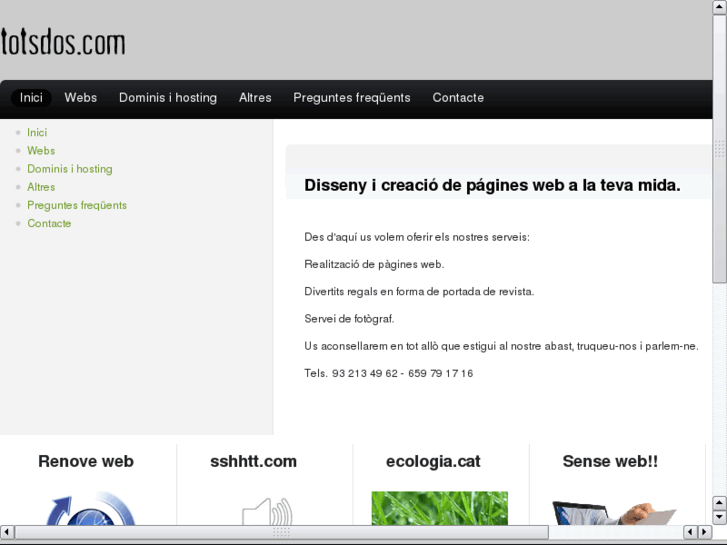
Task: Click the Servei de fotògraf line
Action: pos(349,319)
